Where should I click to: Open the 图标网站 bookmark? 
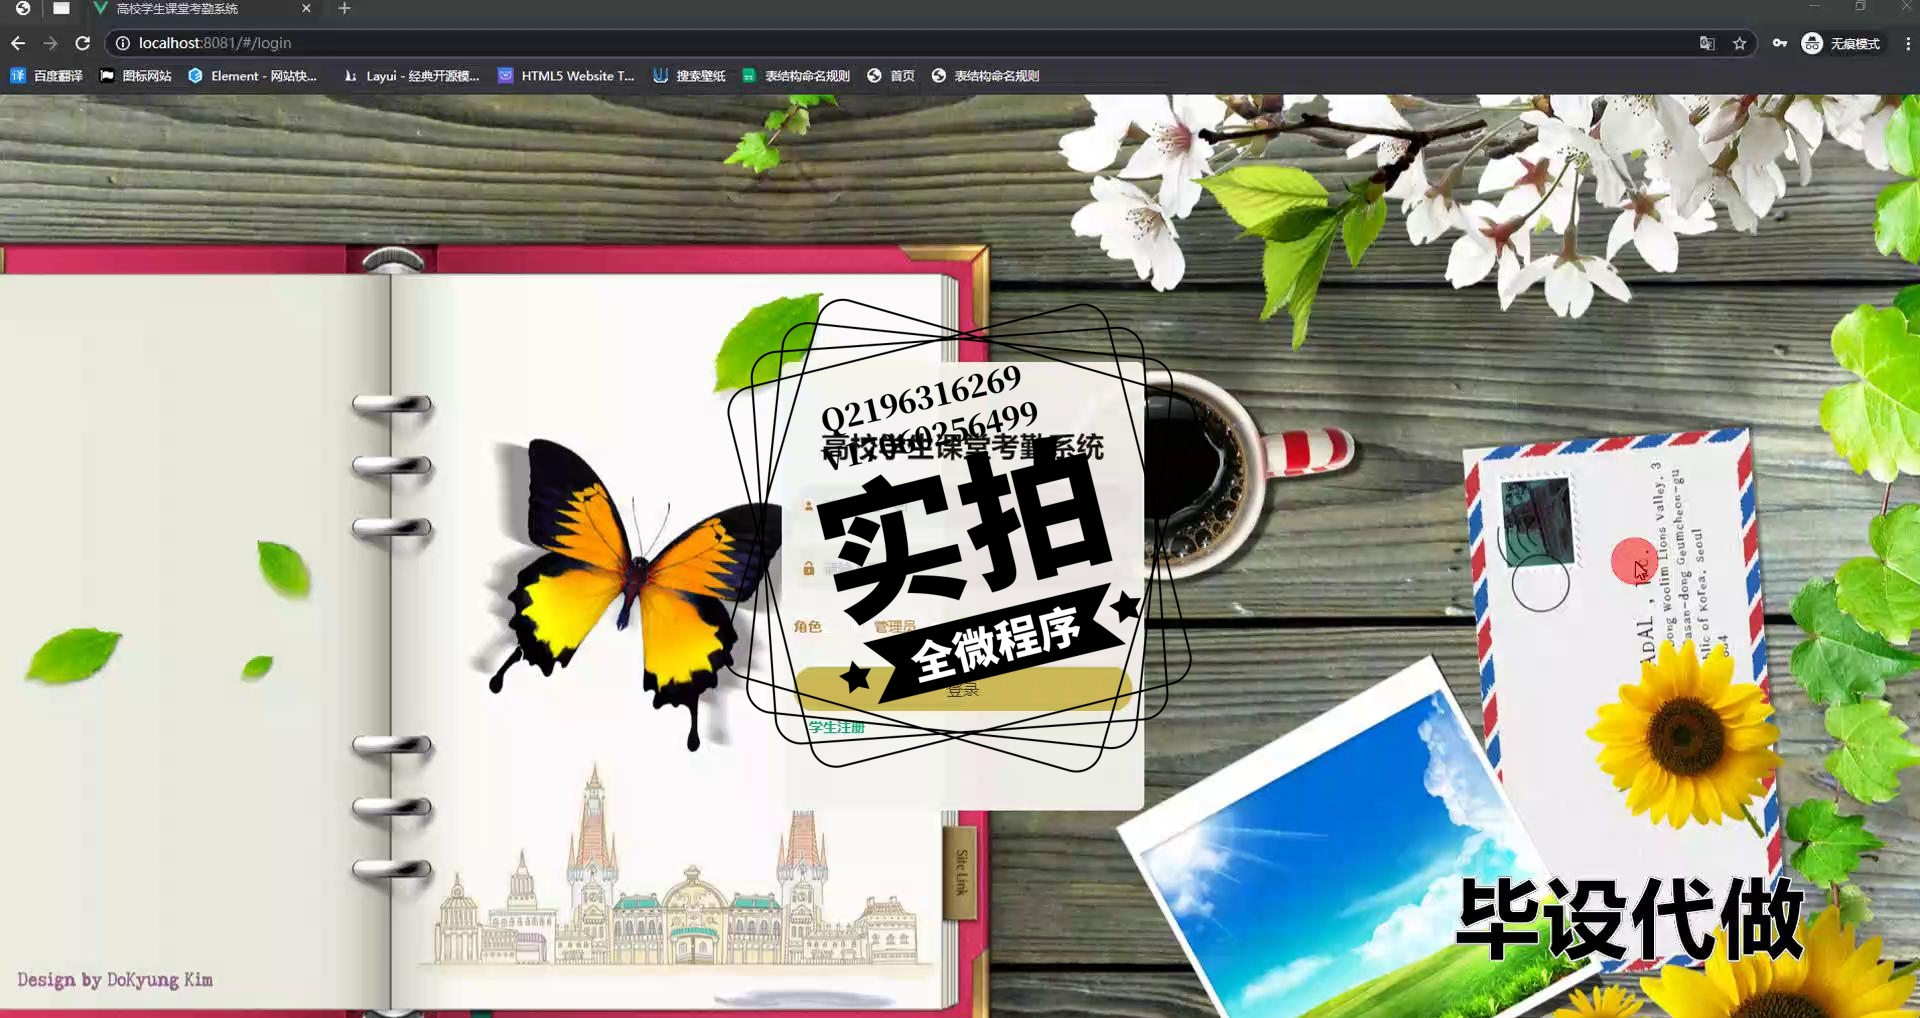(x=135, y=76)
